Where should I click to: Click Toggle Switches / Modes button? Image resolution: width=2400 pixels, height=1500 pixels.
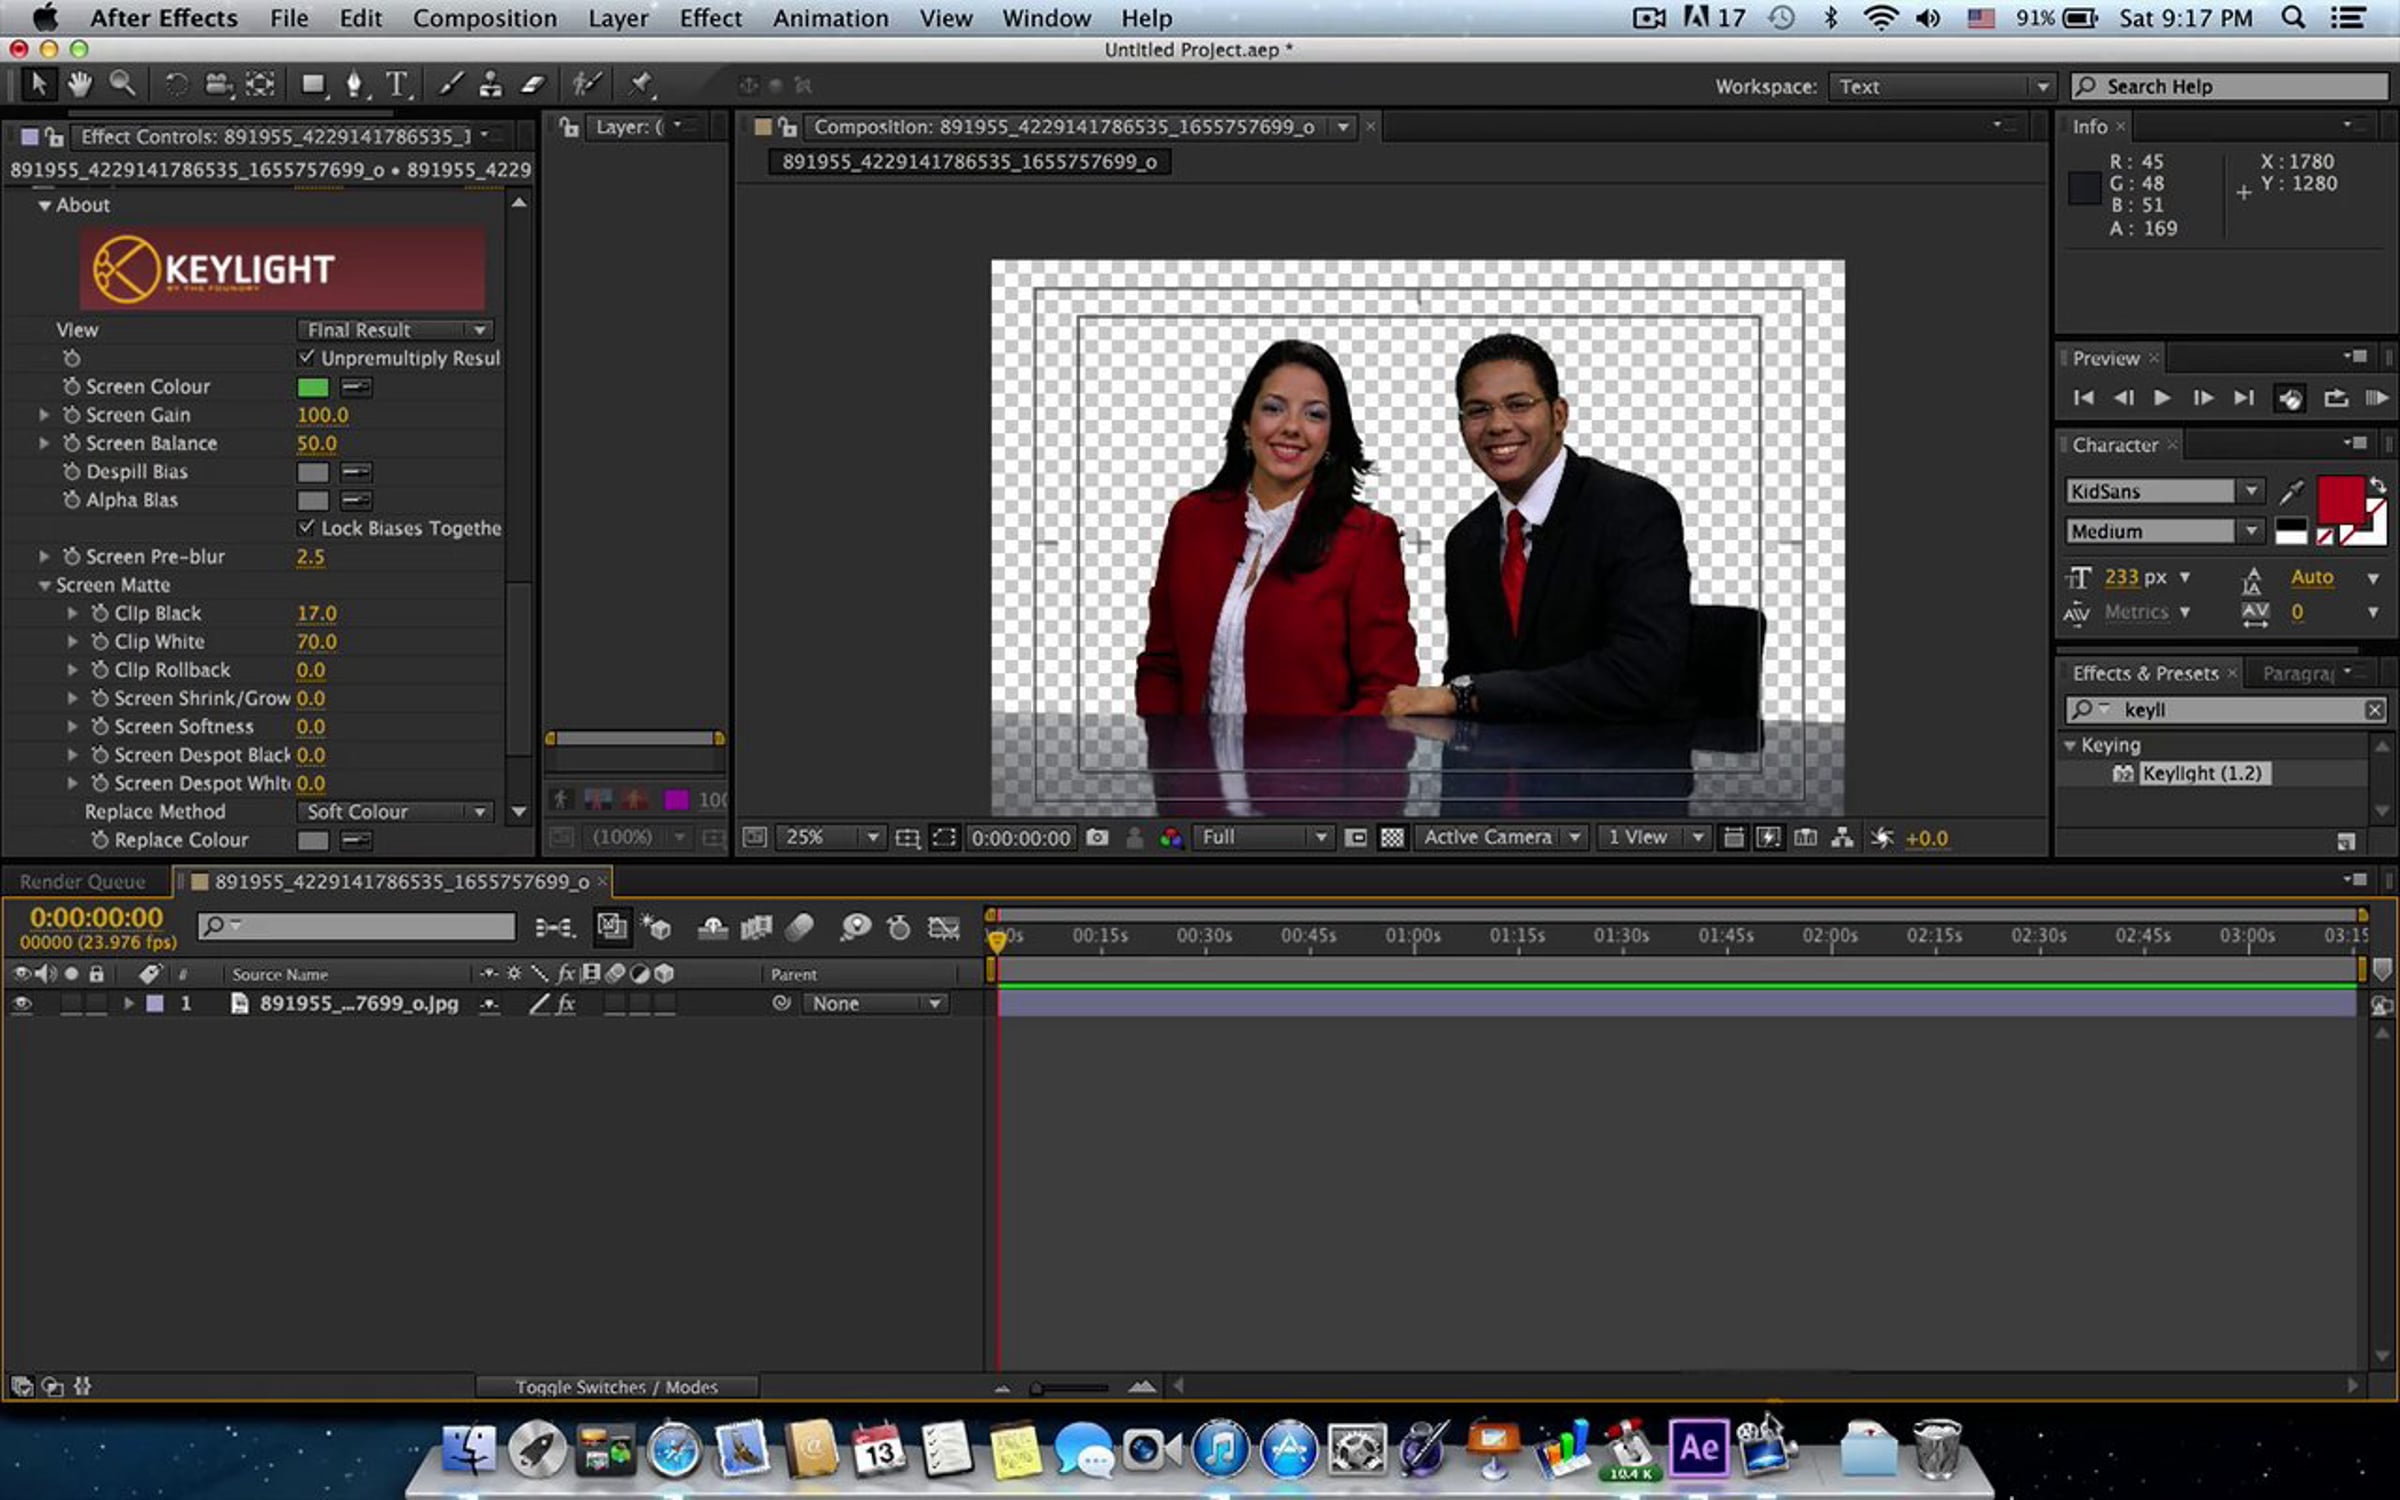pos(616,1387)
